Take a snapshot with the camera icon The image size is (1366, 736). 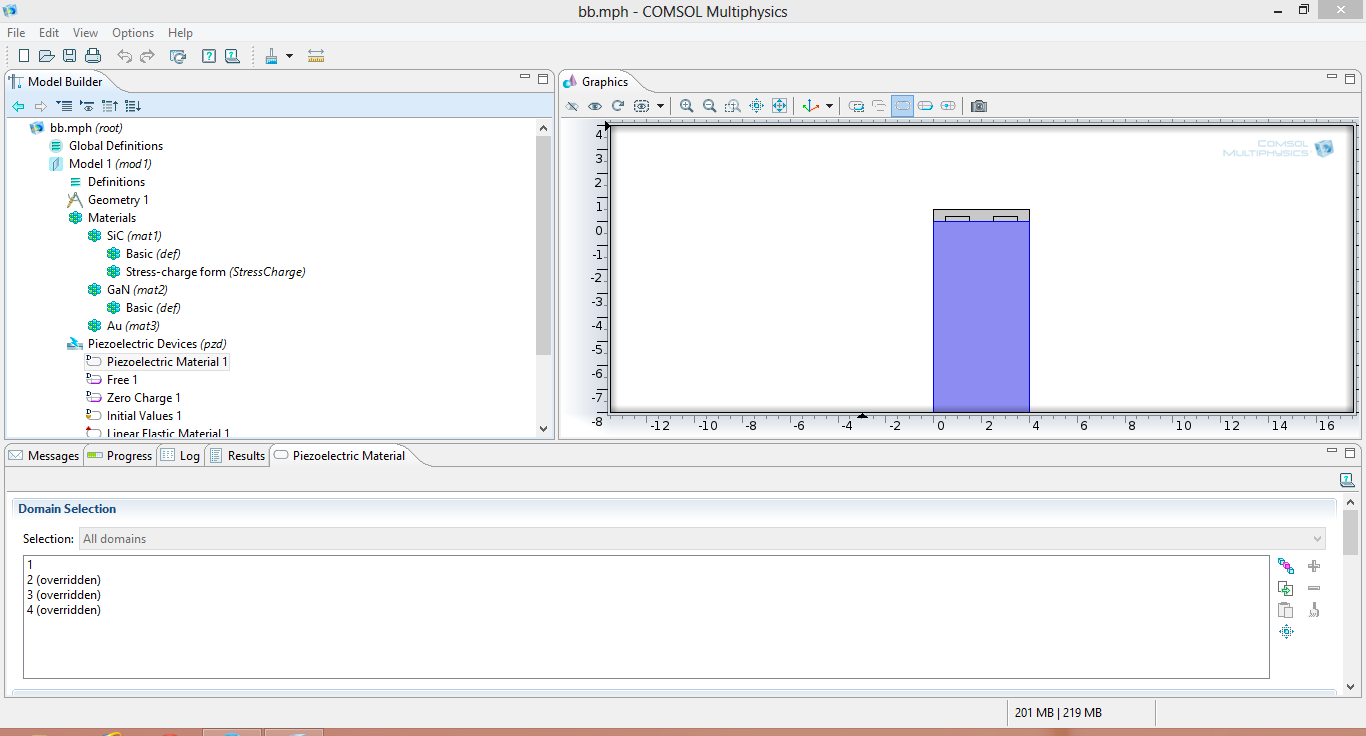[x=979, y=106]
